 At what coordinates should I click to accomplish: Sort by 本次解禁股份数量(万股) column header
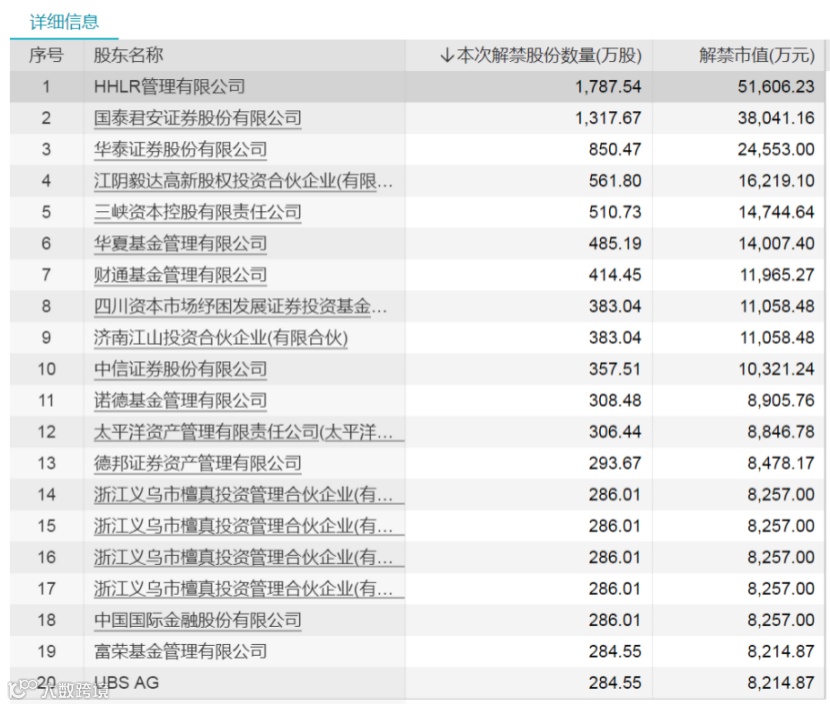point(549,55)
